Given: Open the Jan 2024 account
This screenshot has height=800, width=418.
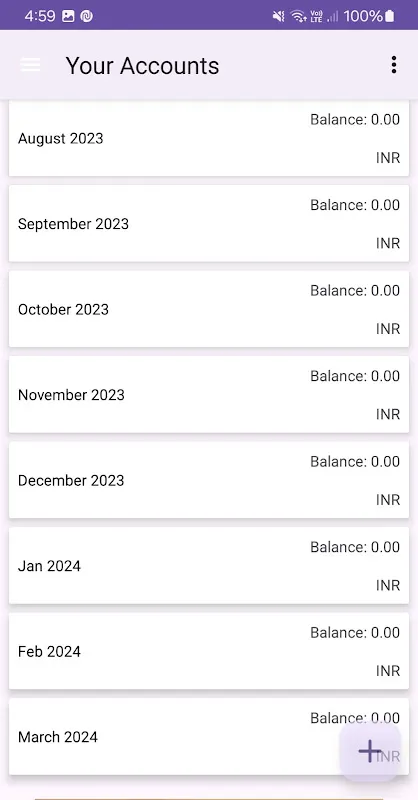Looking at the screenshot, I should (209, 565).
